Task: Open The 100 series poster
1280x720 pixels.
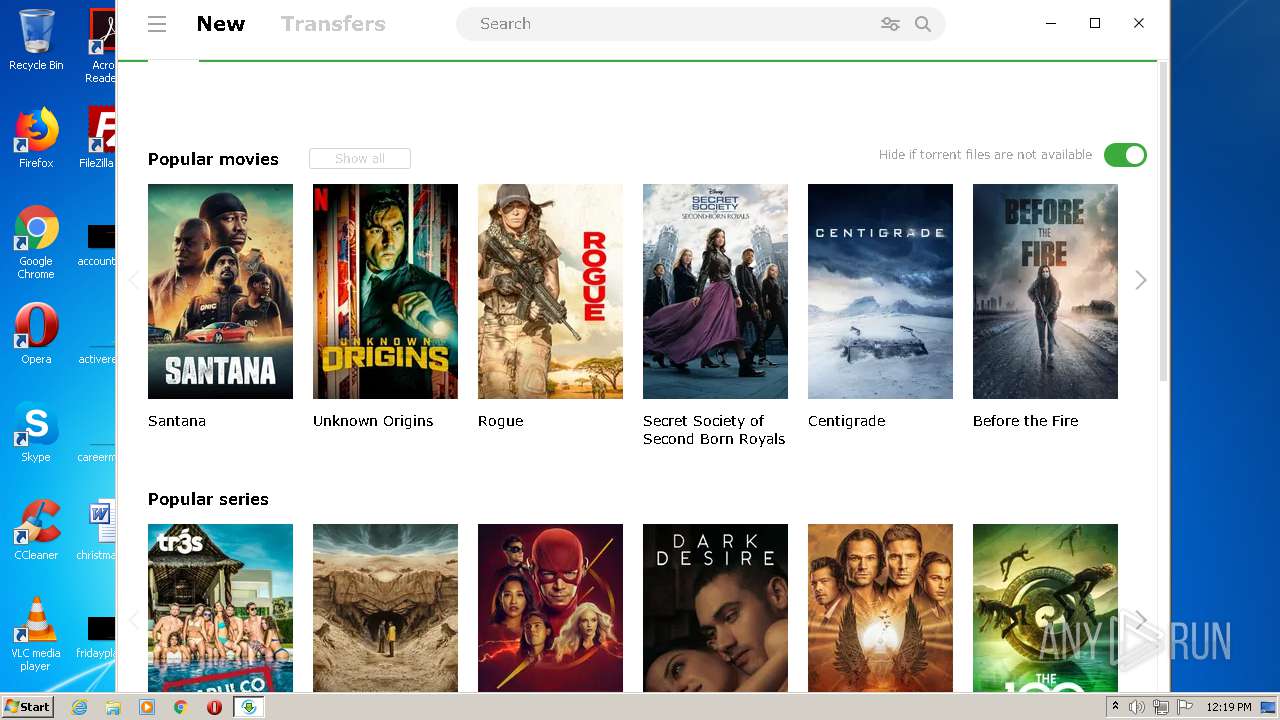Action: 1045,608
